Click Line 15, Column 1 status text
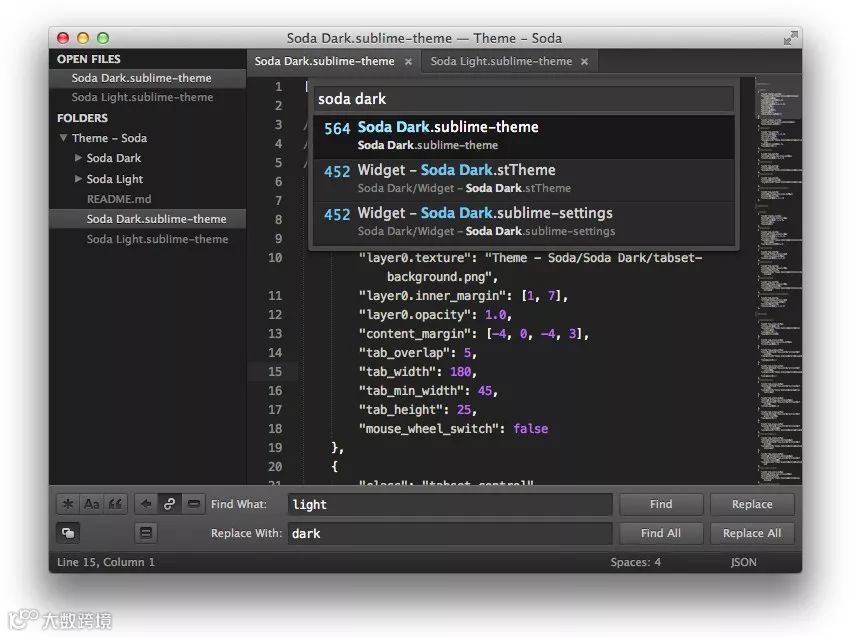Screen dimensions: 850x637 [x=106, y=562]
